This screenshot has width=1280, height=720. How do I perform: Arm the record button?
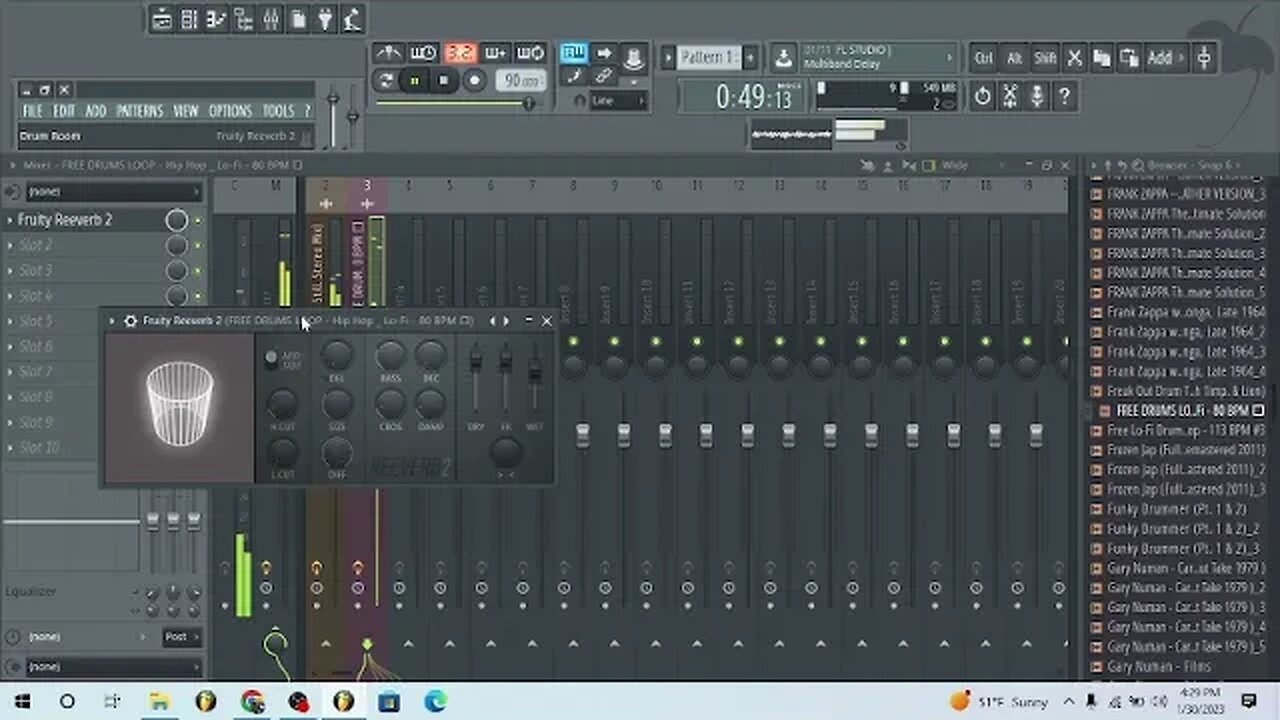pos(475,81)
